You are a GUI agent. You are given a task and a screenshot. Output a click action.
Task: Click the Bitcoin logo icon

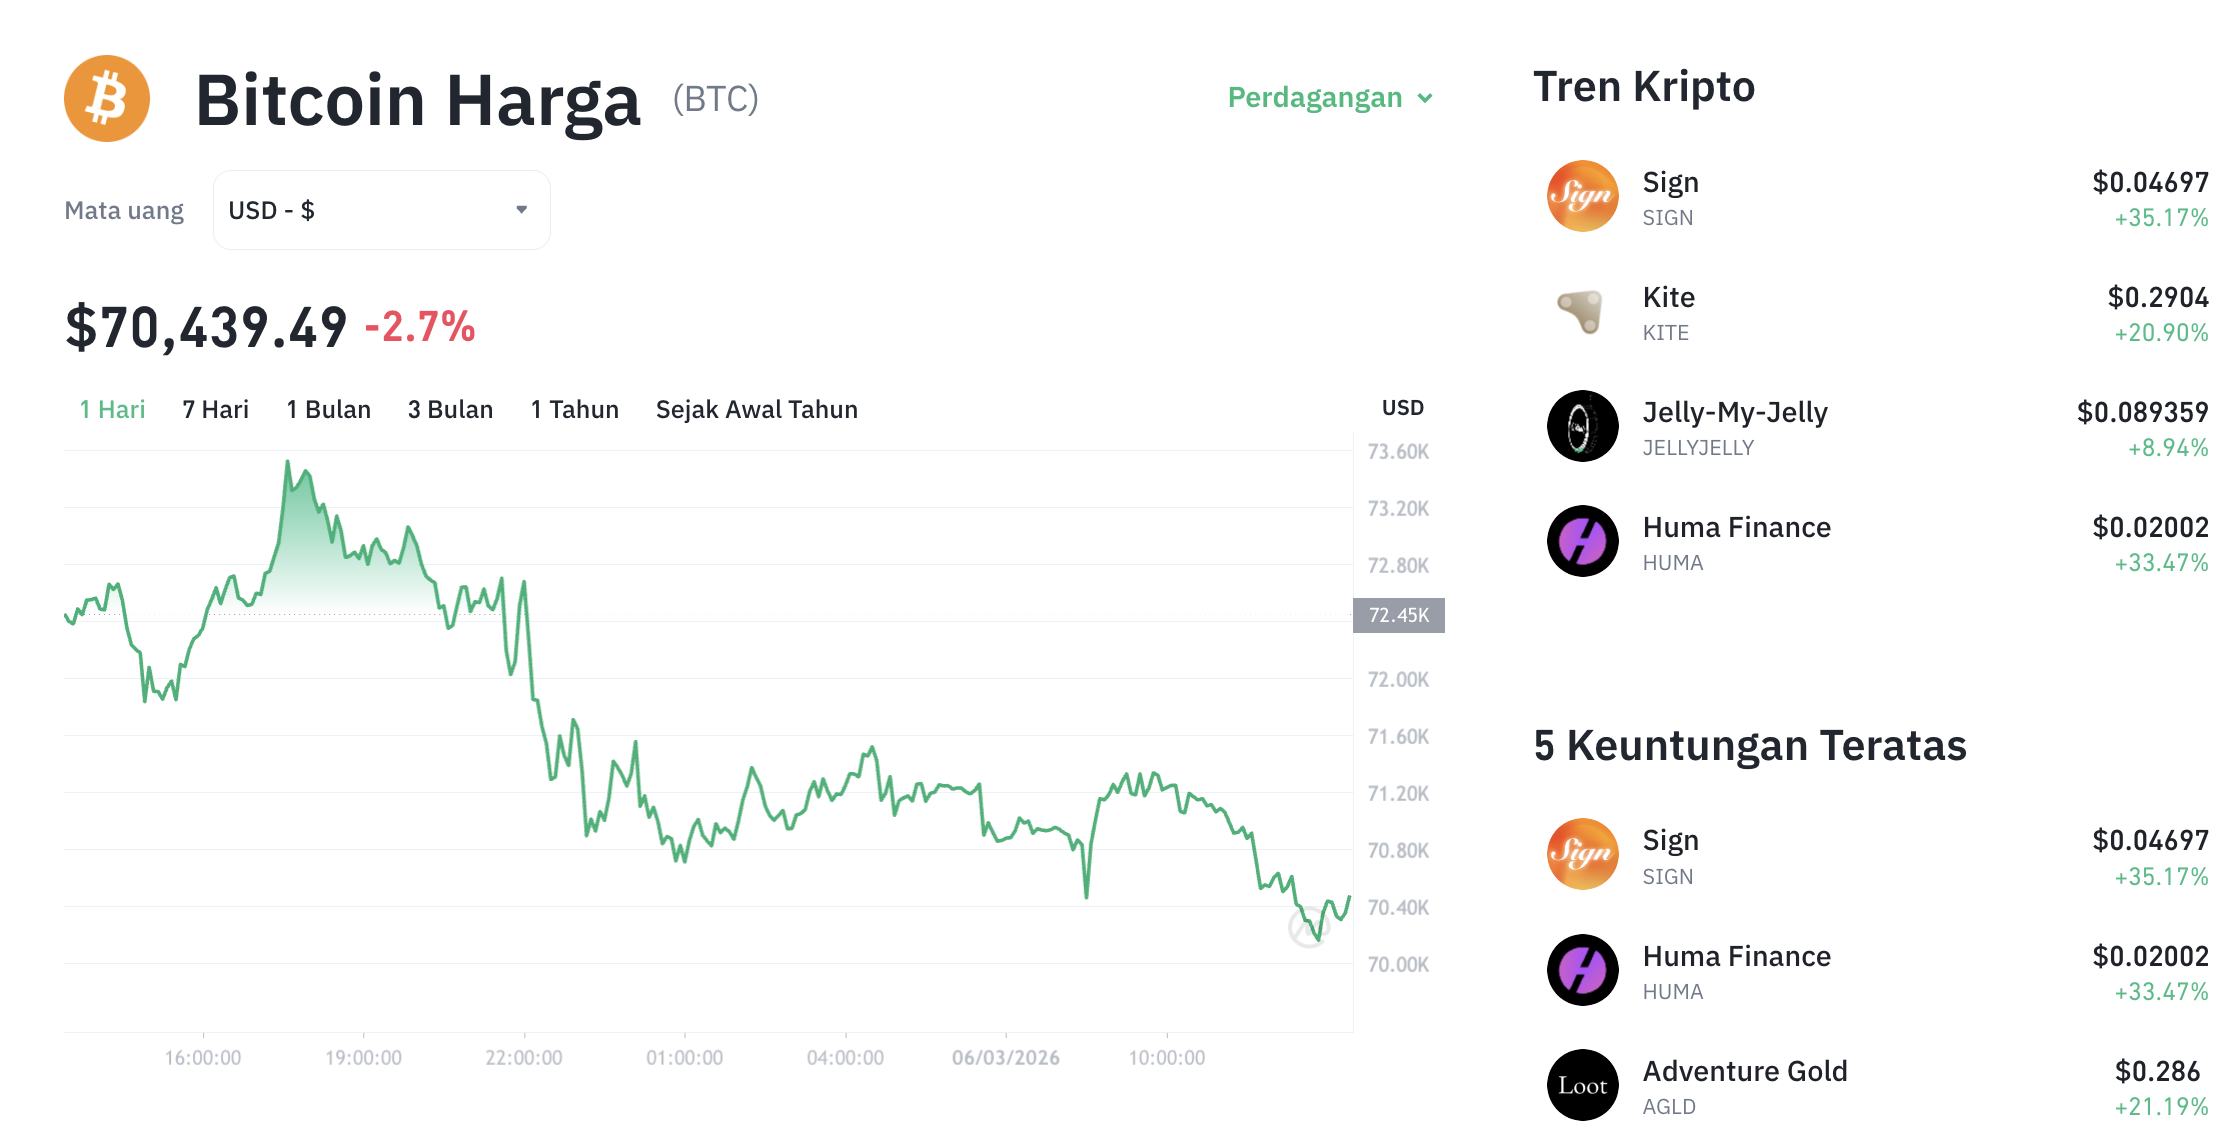[x=106, y=97]
